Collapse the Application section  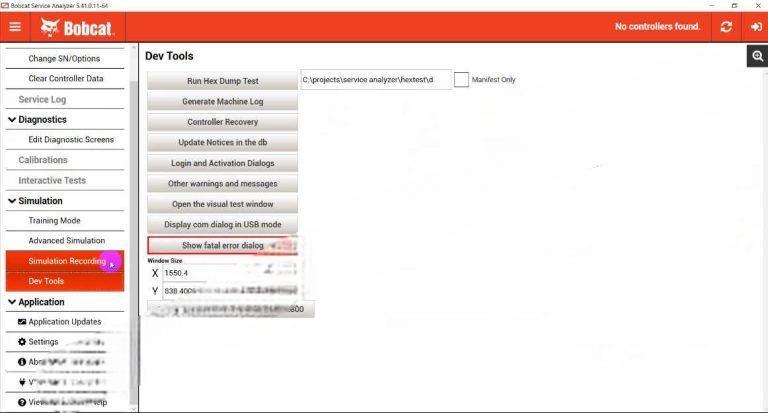point(12,302)
